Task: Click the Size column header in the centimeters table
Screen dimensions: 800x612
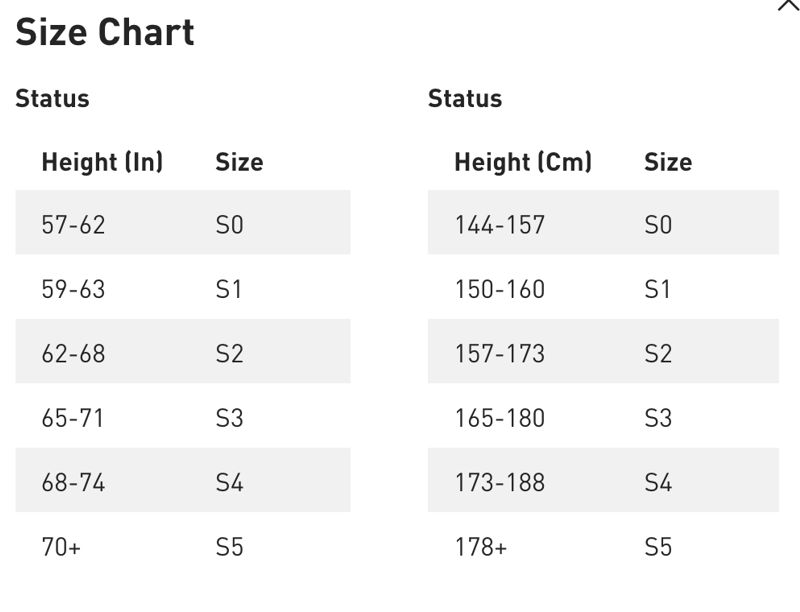Action: (668, 162)
